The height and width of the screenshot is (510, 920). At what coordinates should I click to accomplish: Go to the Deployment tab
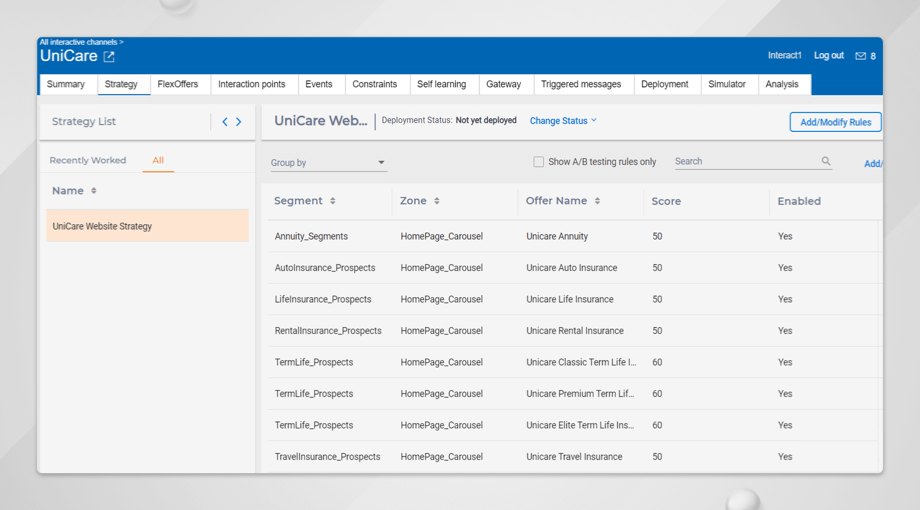coord(665,84)
